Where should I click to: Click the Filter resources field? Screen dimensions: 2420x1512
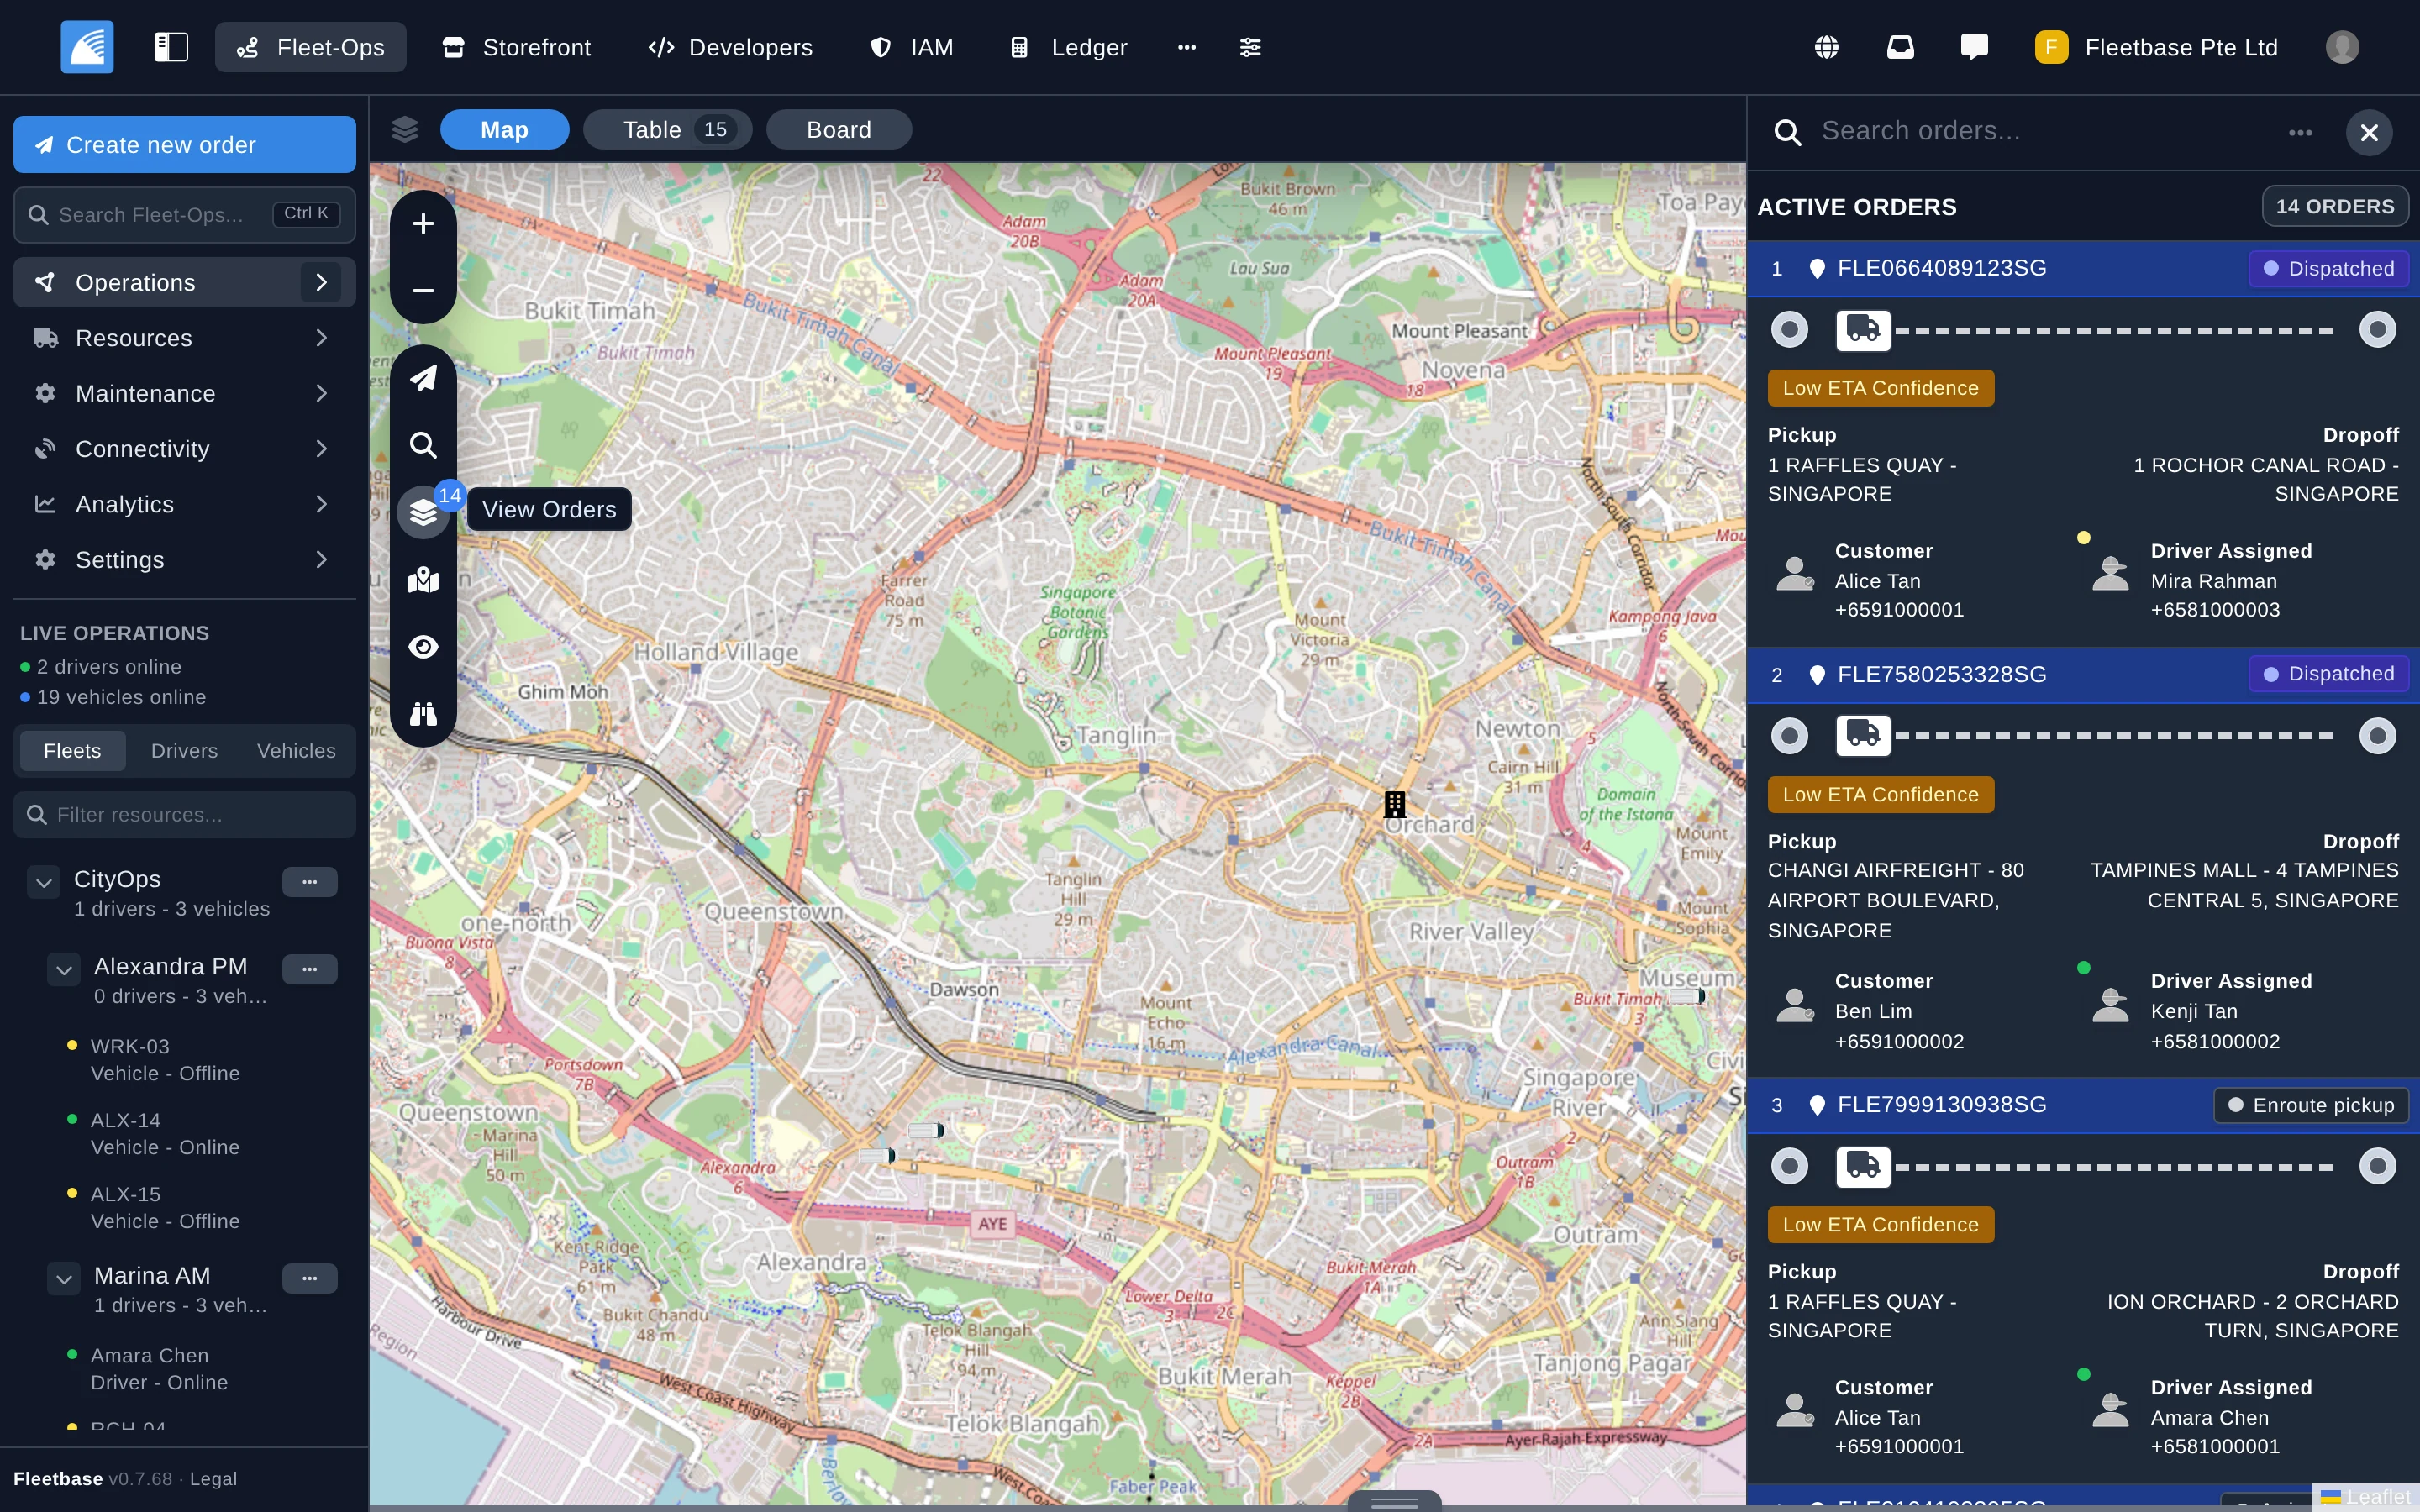185,815
